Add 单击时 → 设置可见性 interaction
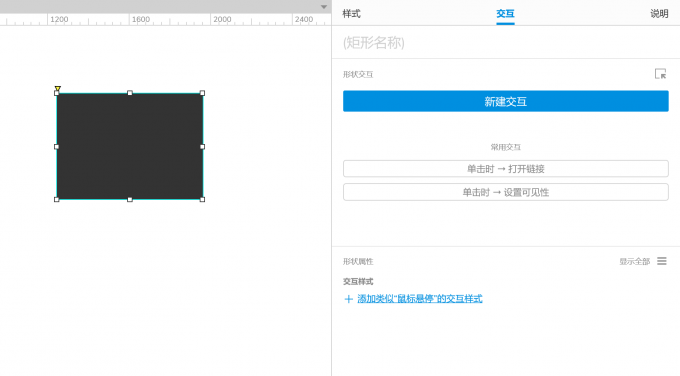Image resolution: width=680 pixels, height=376 pixels. (506, 192)
